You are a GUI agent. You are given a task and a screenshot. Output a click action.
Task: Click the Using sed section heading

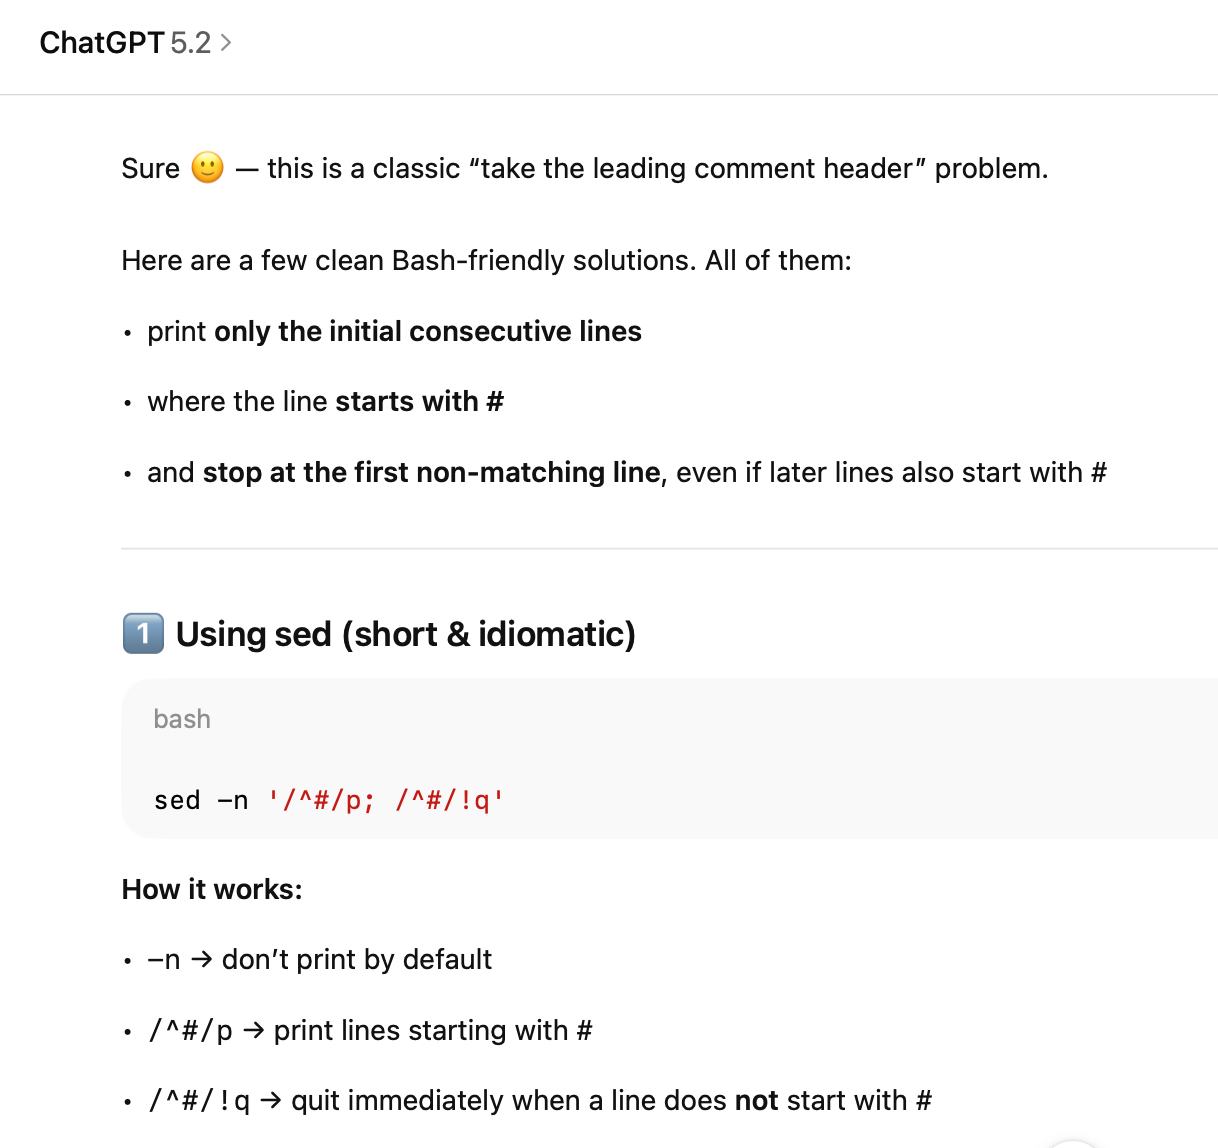[405, 634]
